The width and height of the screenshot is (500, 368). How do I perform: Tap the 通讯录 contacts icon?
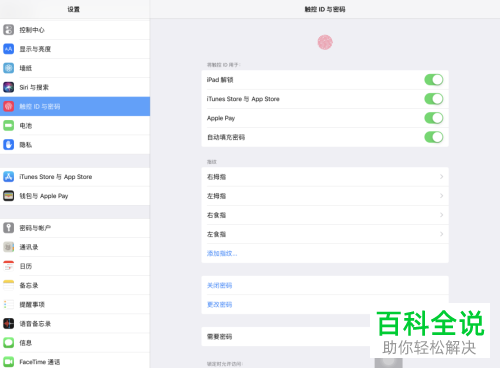[x=9, y=247]
